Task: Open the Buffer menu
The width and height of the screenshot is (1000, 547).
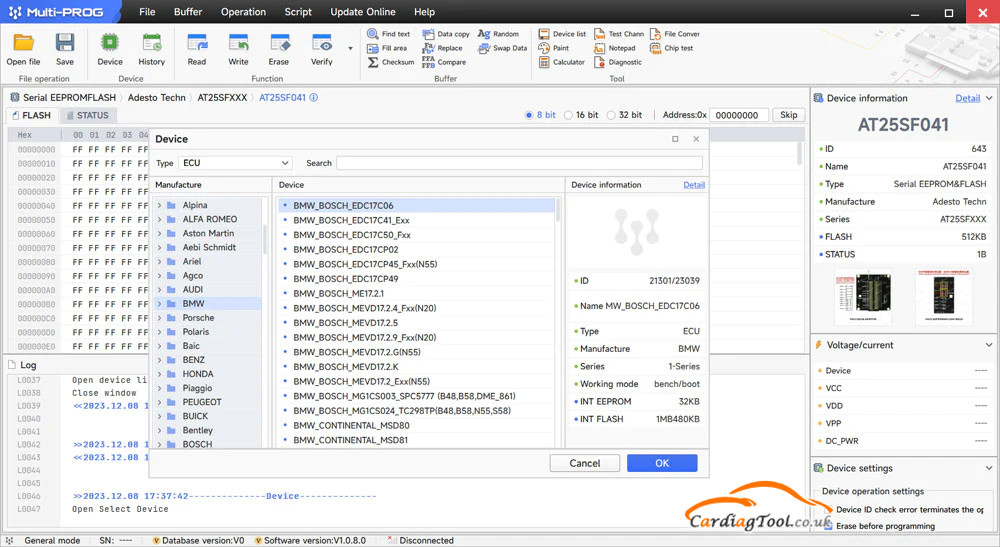Action: [188, 11]
